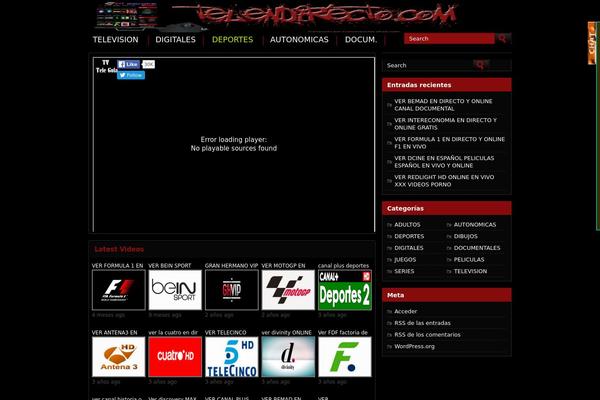
Task: Open the Formula 1 logo thumbnail
Action: click(x=119, y=290)
